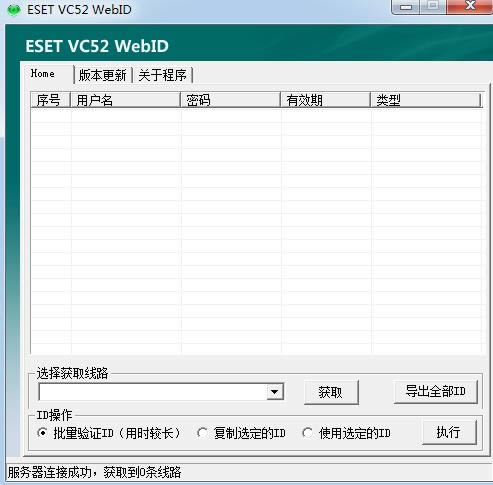Sort by the 序号 column header
The width and height of the screenshot is (493, 485).
(50, 100)
